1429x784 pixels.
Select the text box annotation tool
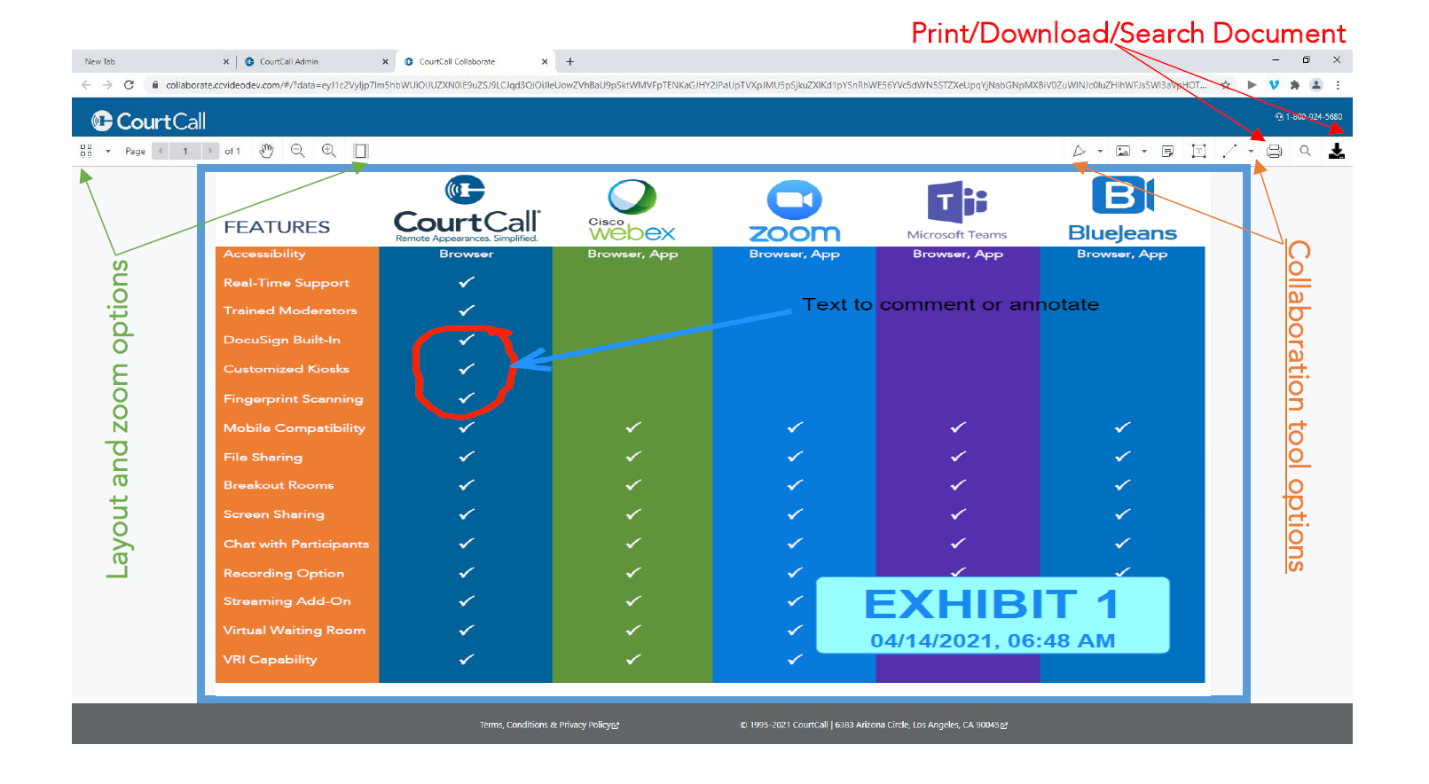coord(1198,151)
